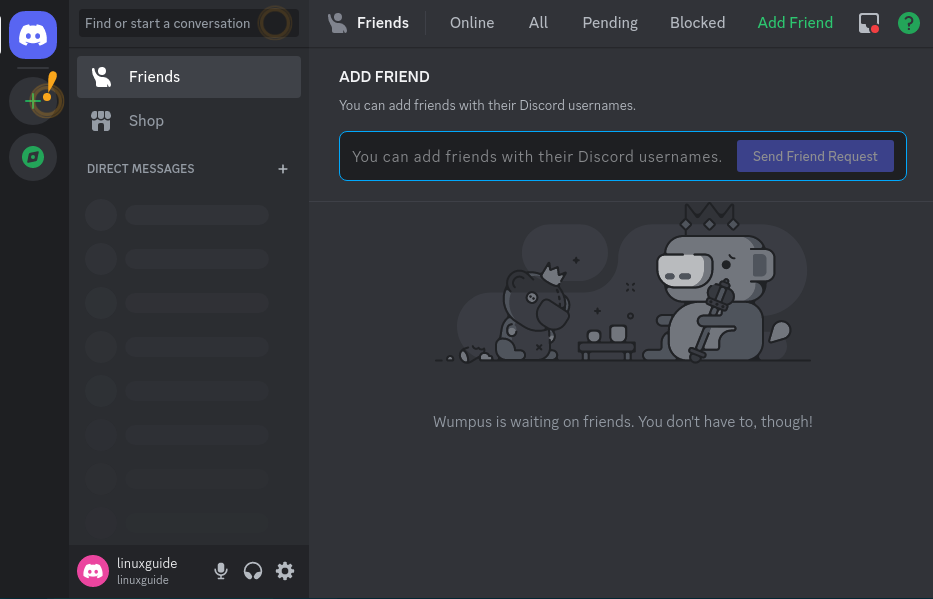The image size is (933, 599).
Task: Click the linuxguide user avatar
Action: tap(93, 571)
